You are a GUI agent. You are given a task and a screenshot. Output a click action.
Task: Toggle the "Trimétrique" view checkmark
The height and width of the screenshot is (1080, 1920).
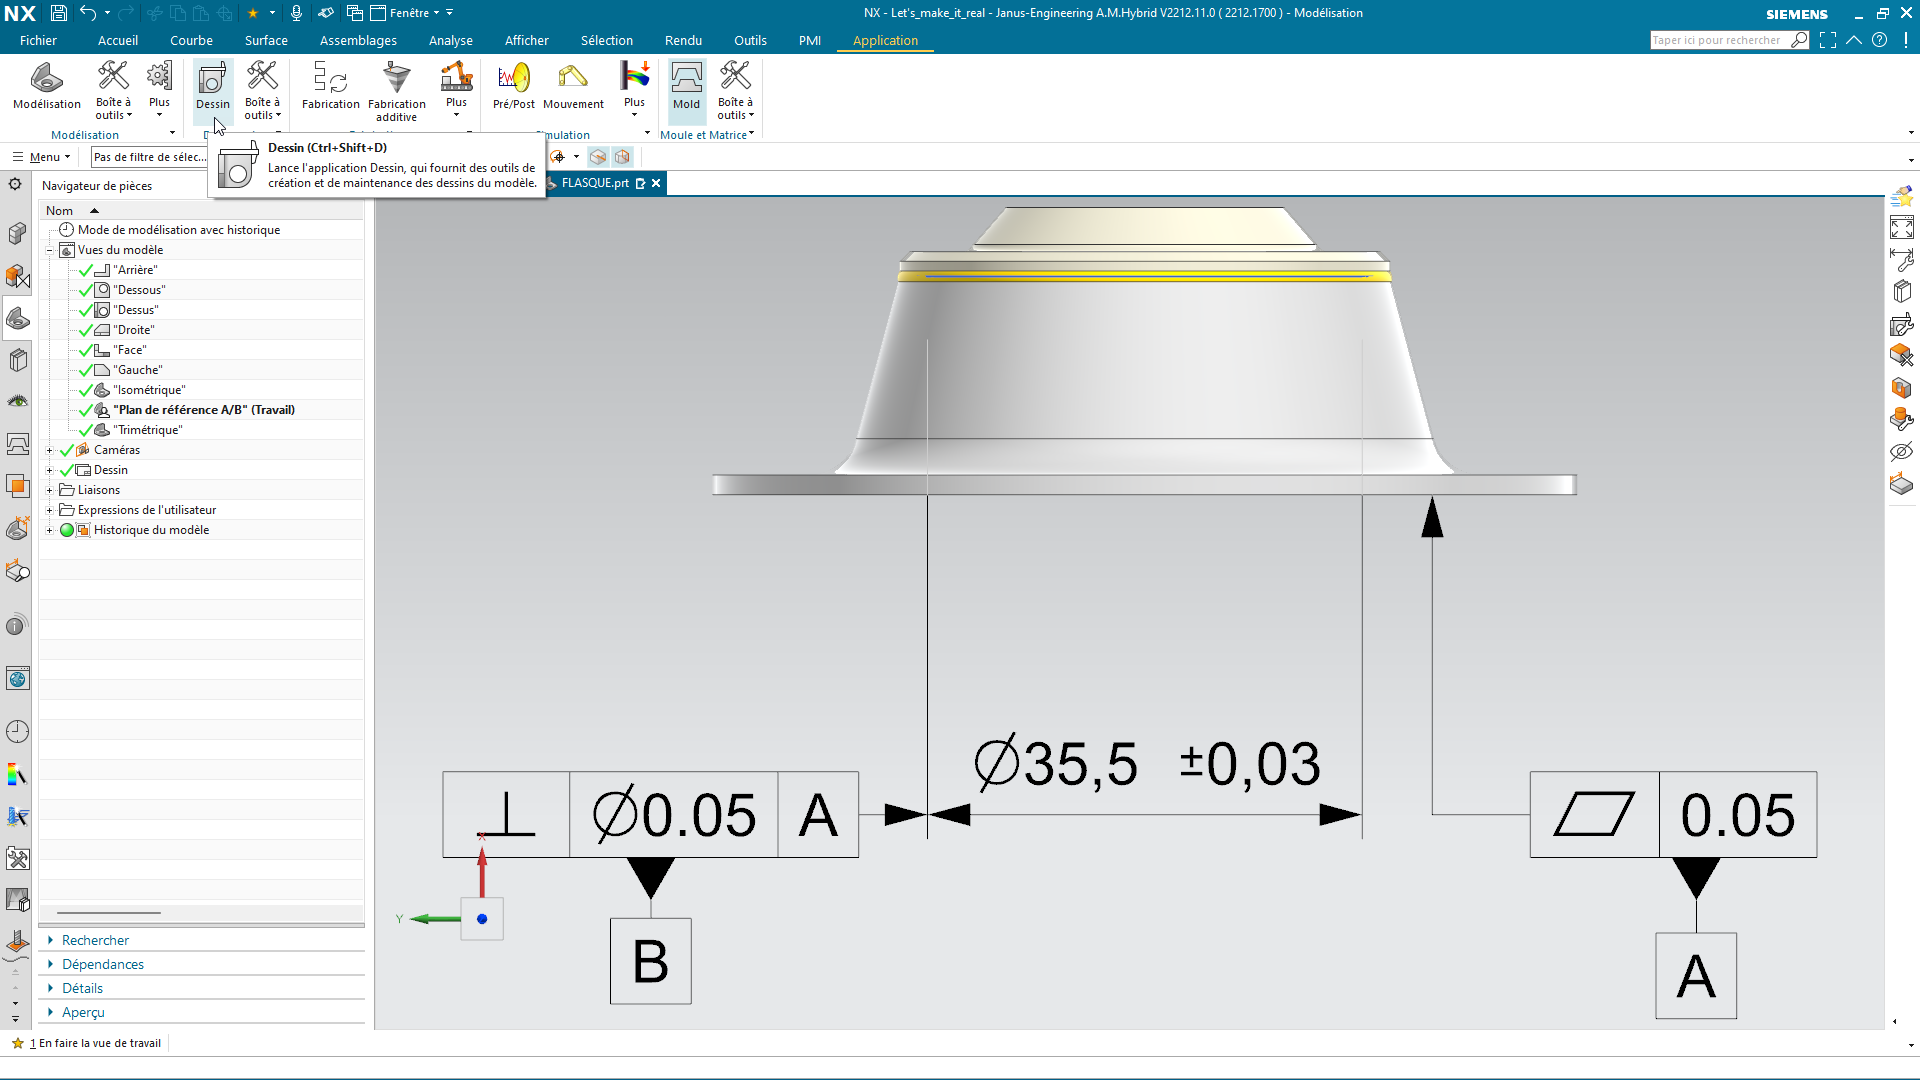(86, 430)
